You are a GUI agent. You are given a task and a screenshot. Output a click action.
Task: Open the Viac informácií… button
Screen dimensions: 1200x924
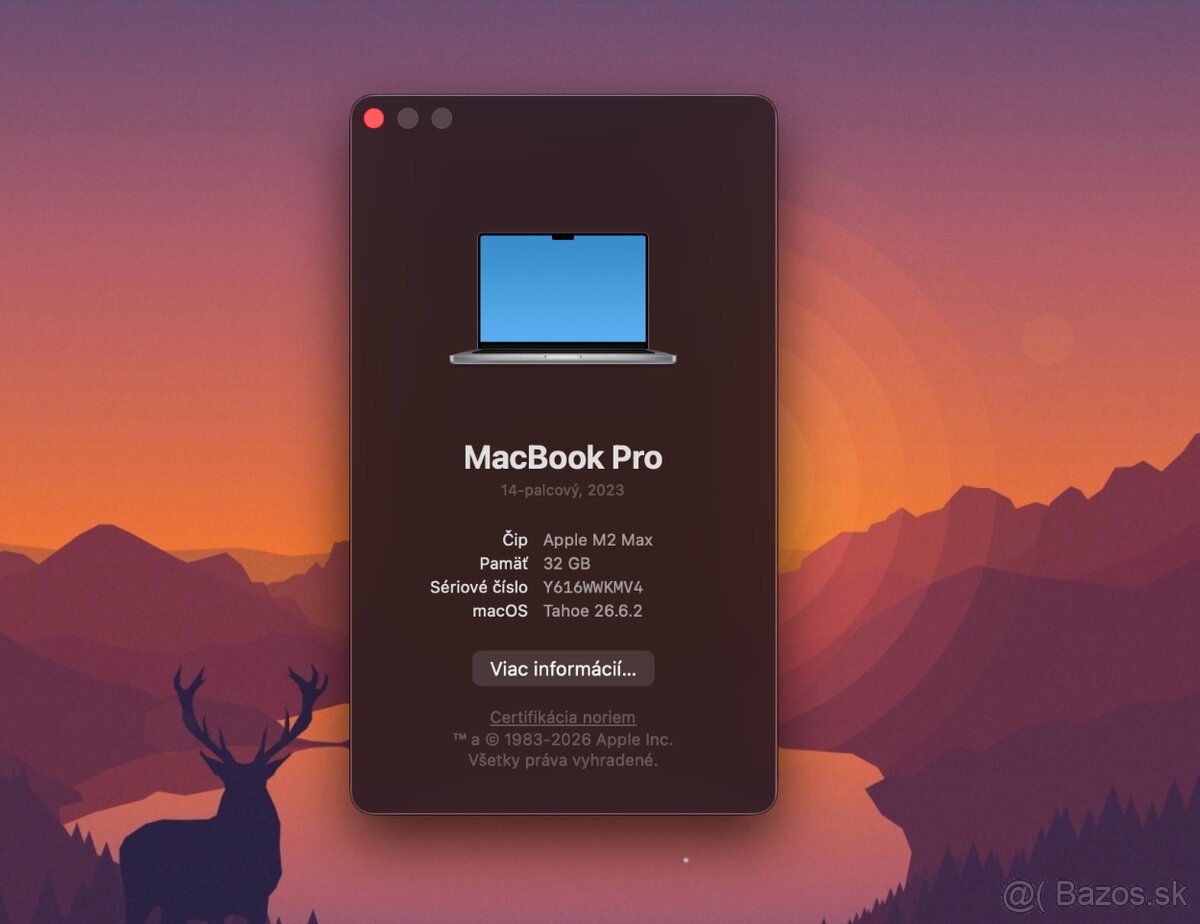[x=563, y=669]
